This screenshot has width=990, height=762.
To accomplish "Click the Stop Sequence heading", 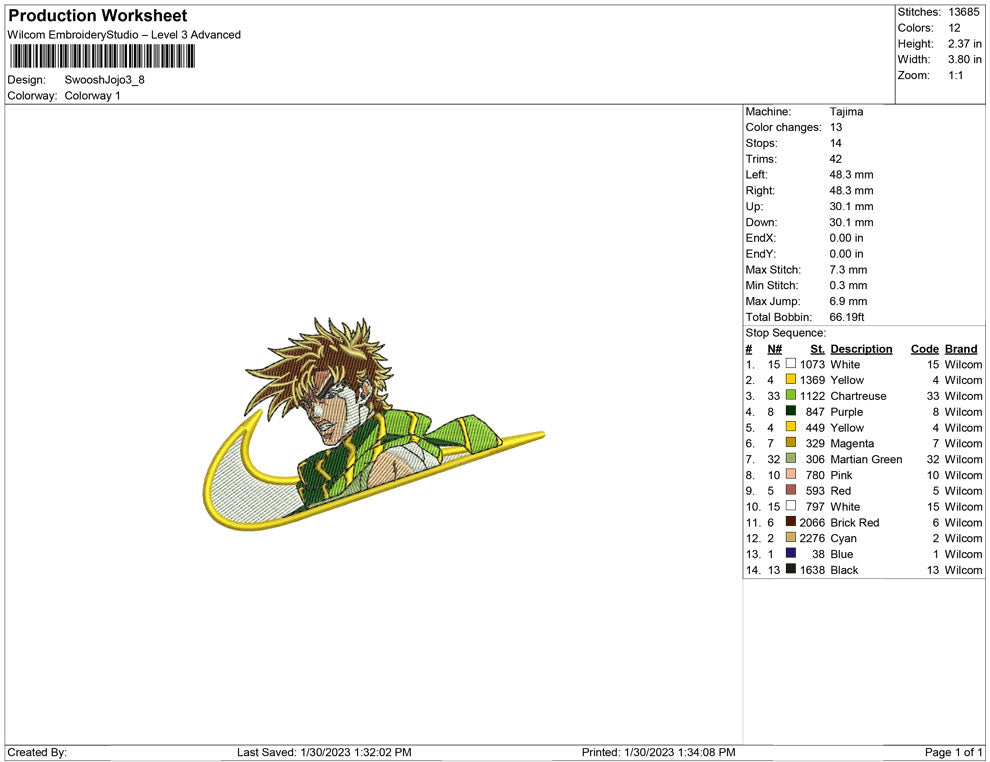I will pyautogui.click(x=785, y=333).
